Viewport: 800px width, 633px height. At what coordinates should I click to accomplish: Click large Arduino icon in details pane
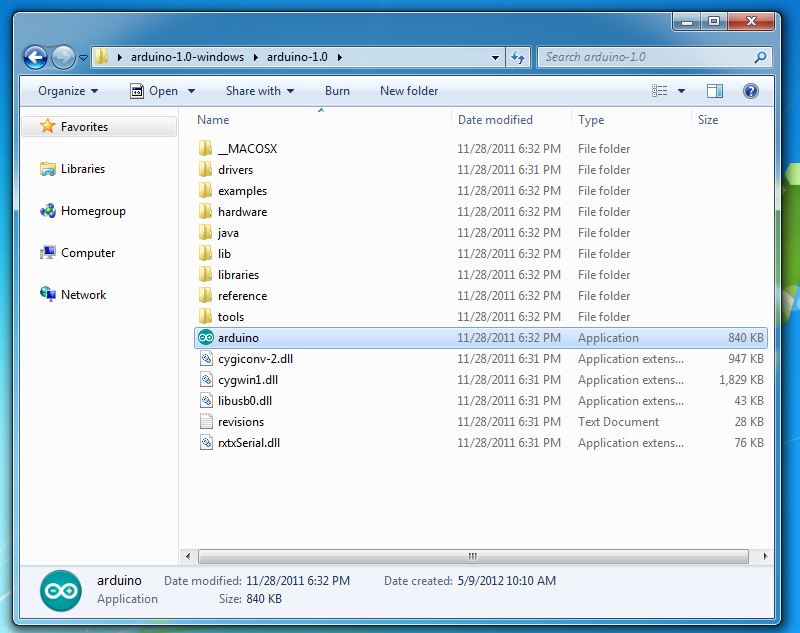(x=61, y=591)
